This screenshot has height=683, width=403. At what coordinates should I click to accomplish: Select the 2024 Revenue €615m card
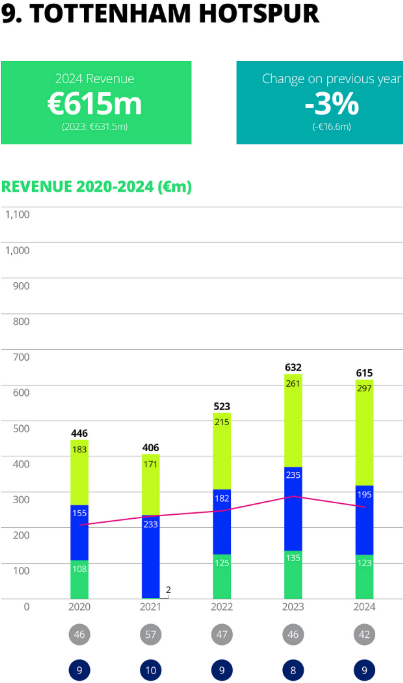pyautogui.click(x=96, y=102)
